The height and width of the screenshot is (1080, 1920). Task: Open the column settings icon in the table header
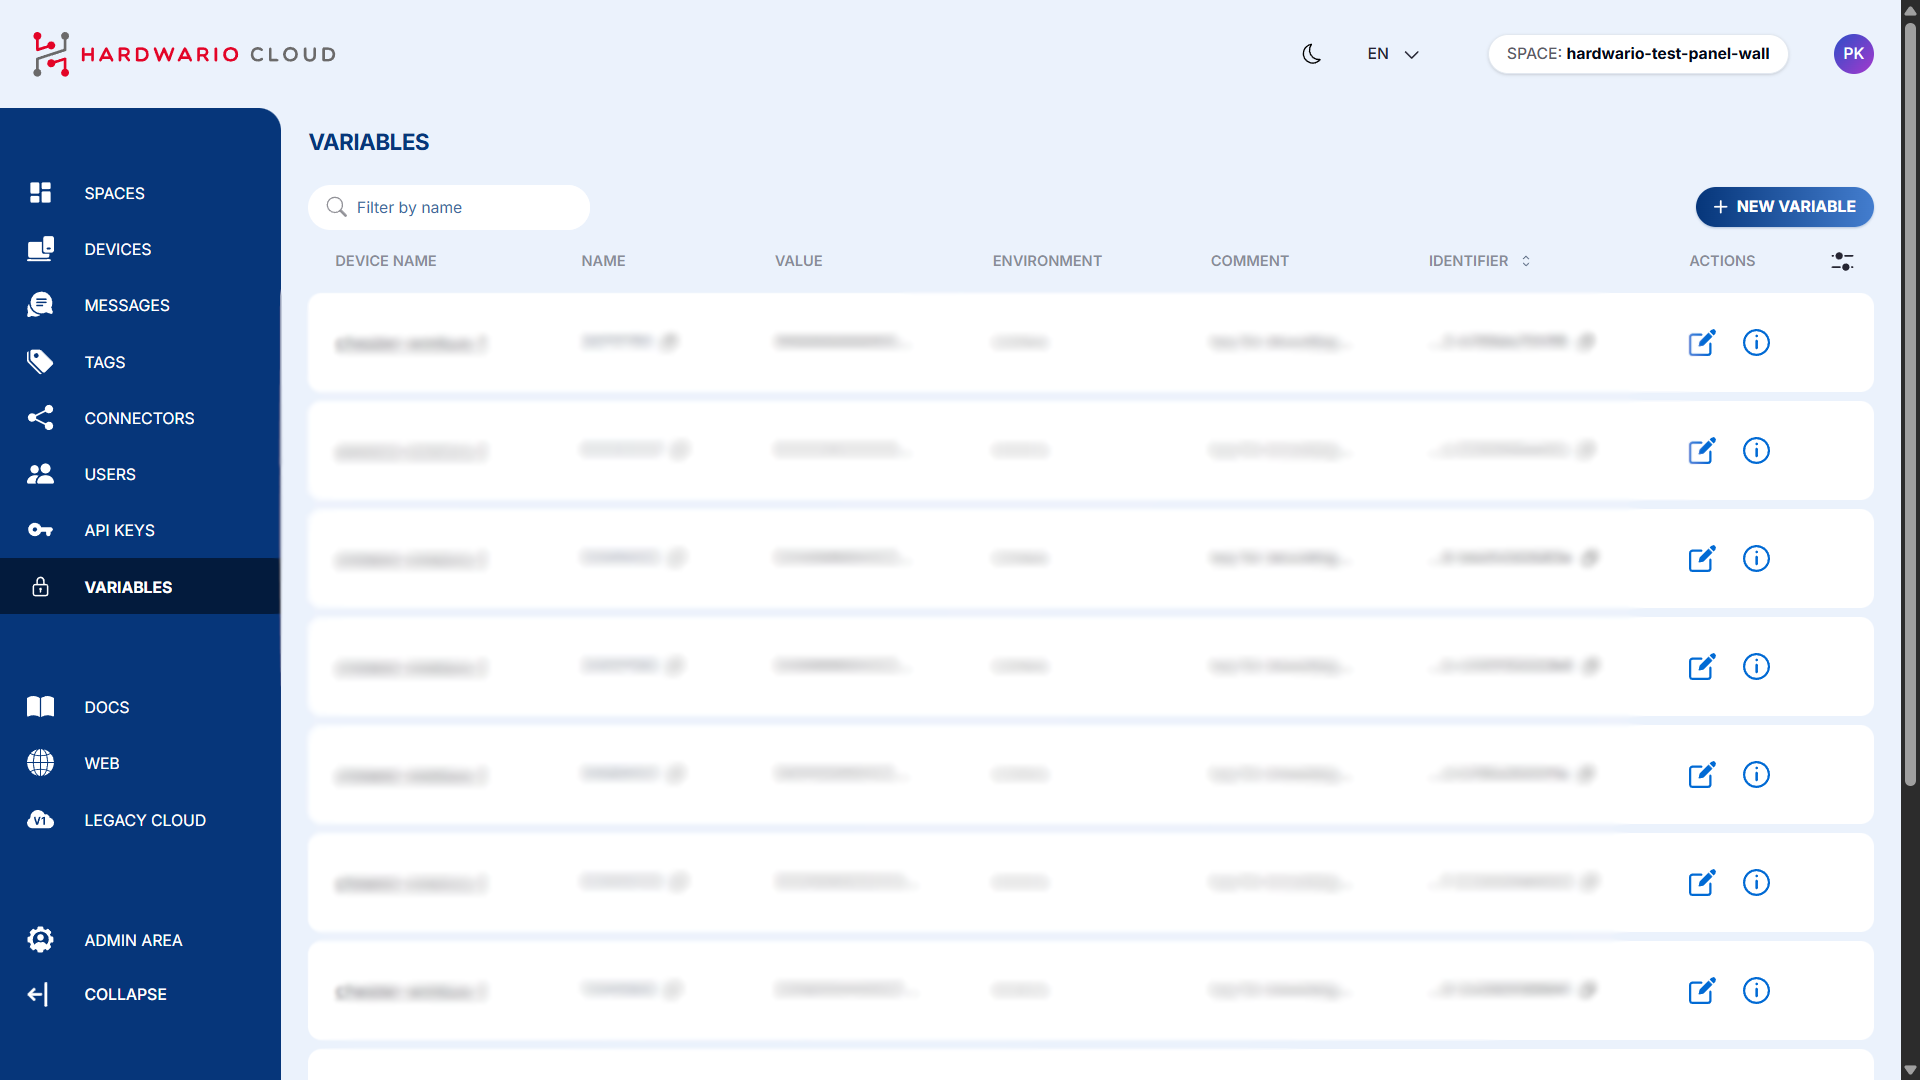[1843, 261]
